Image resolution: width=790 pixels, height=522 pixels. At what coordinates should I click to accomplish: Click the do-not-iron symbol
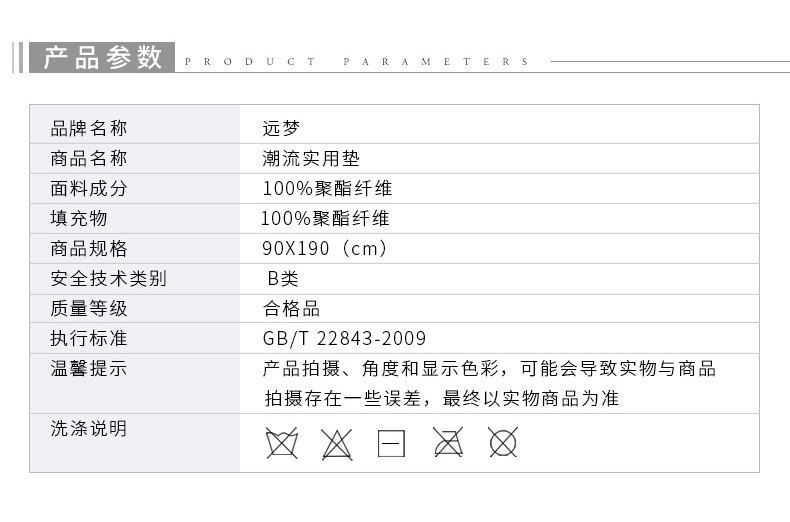tap(447, 442)
